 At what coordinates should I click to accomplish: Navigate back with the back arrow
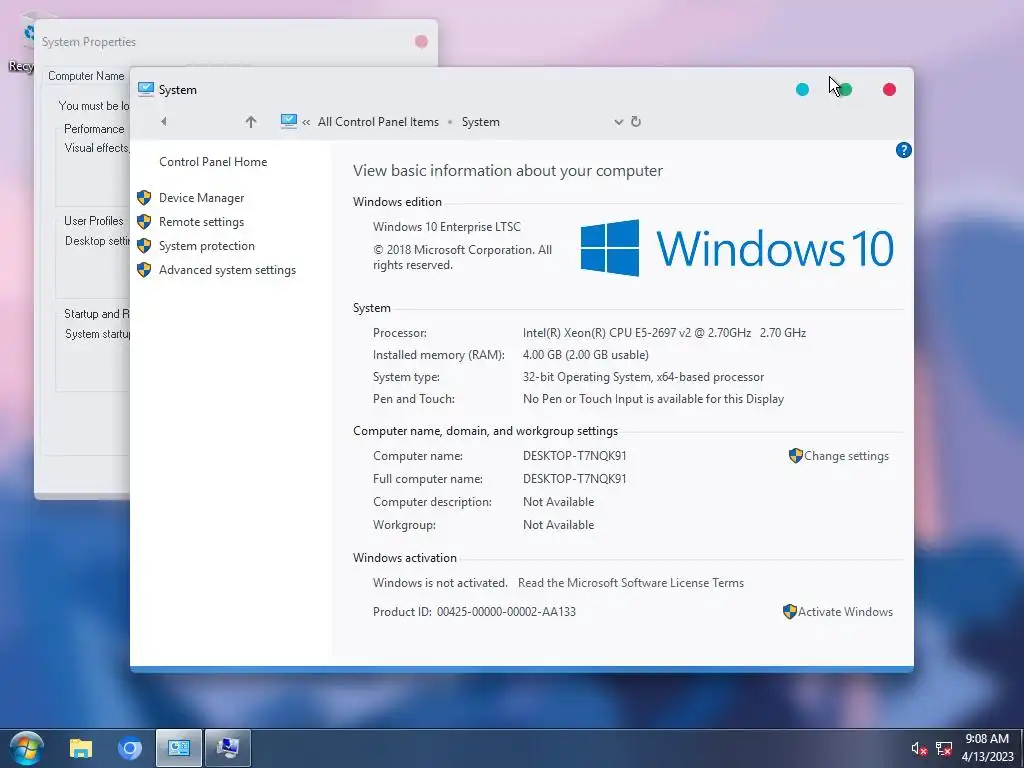click(164, 121)
